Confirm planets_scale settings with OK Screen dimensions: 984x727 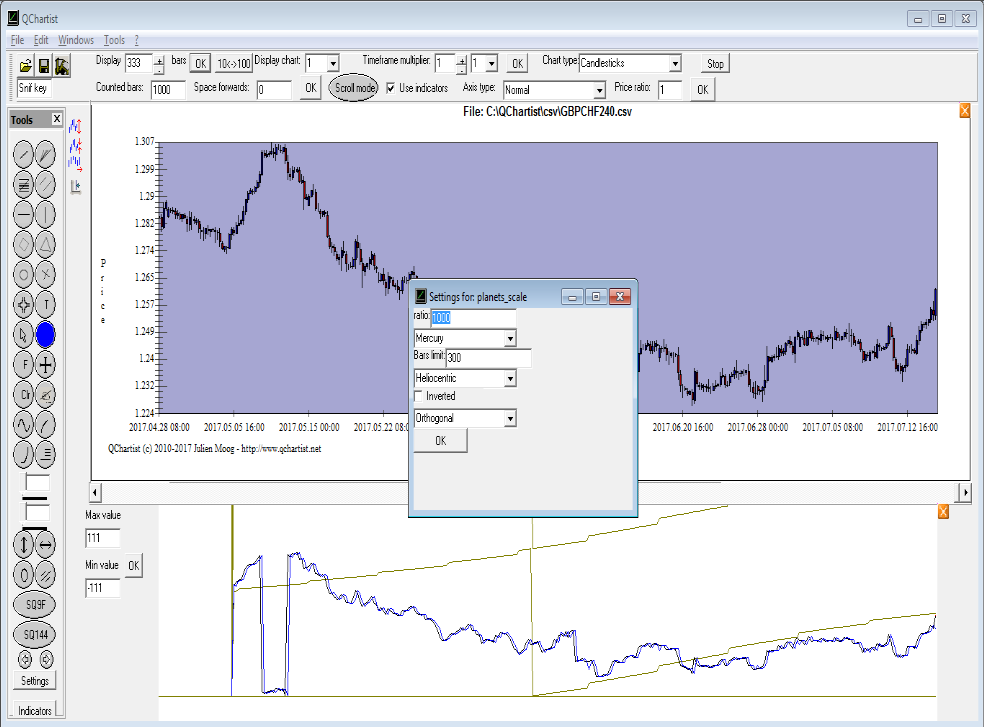[x=440, y=441]
